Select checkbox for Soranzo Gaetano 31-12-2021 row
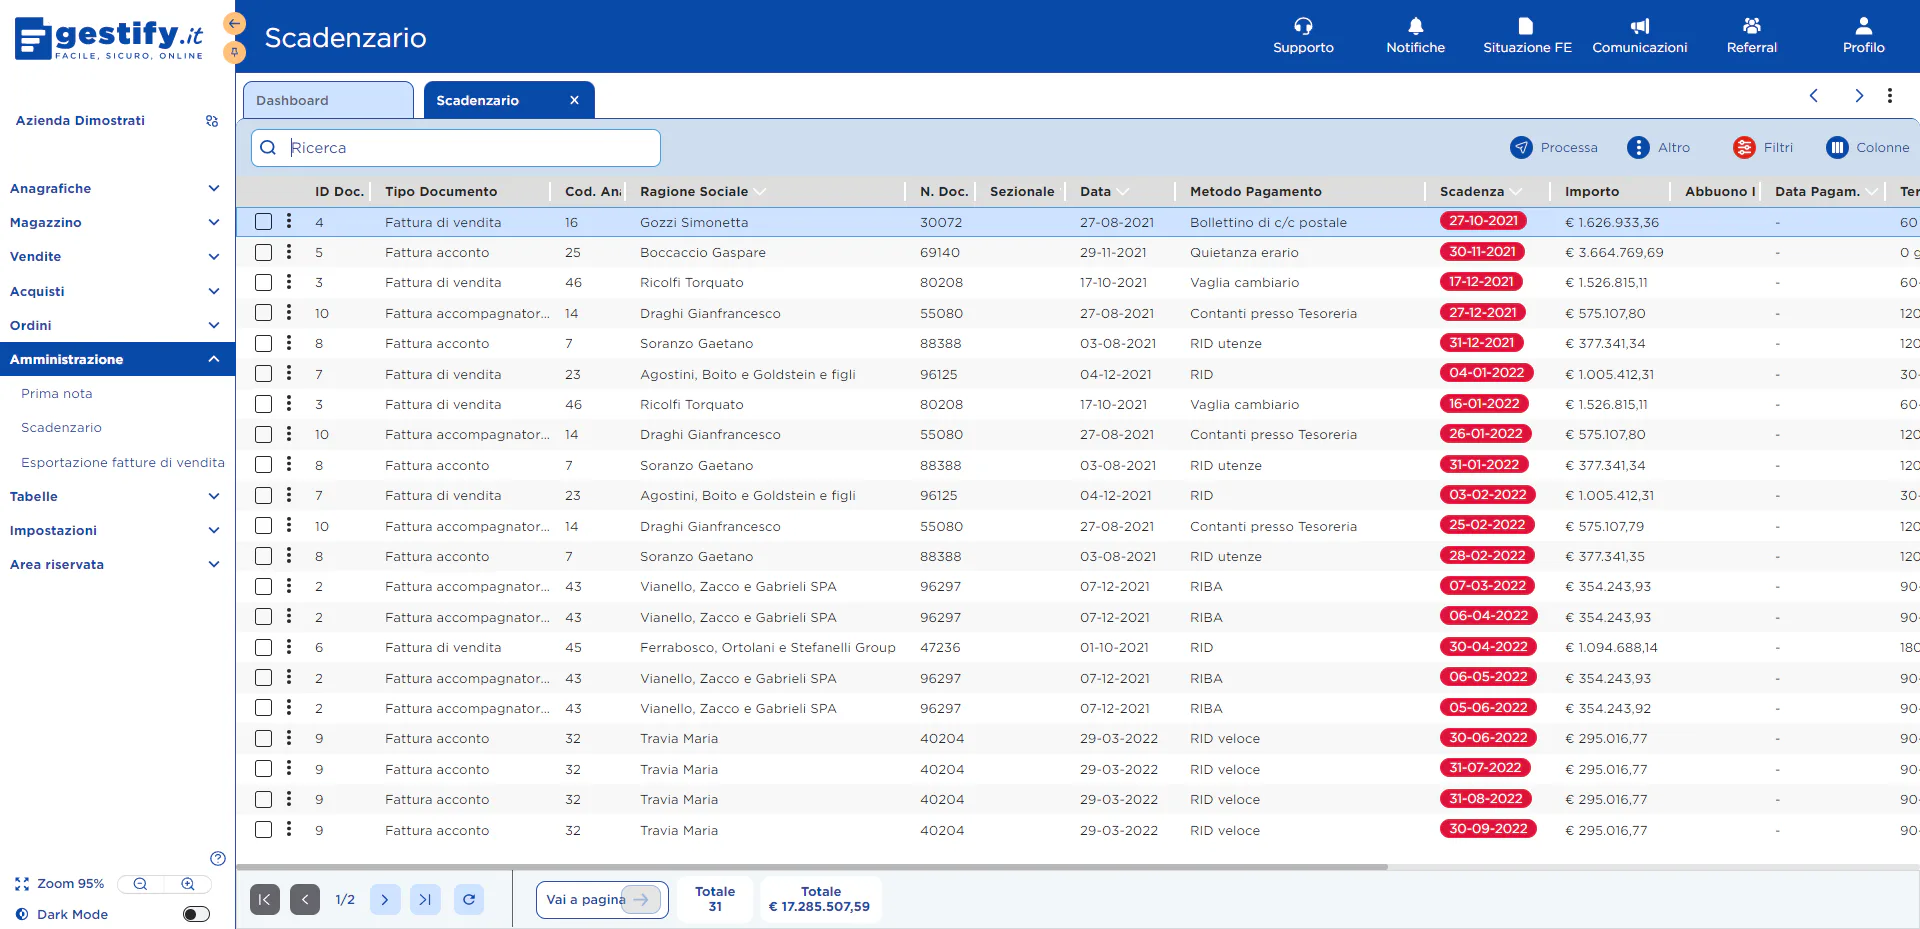Image resolution: width=1920 pixels, height=929 pixels. 263,343
